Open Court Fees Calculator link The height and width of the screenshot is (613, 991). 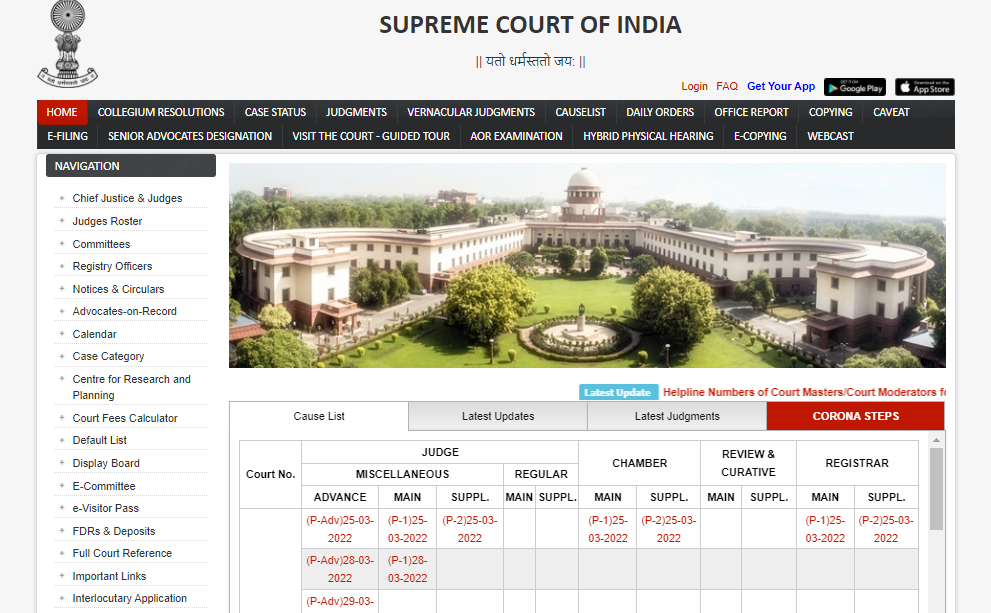coord(125,418)
